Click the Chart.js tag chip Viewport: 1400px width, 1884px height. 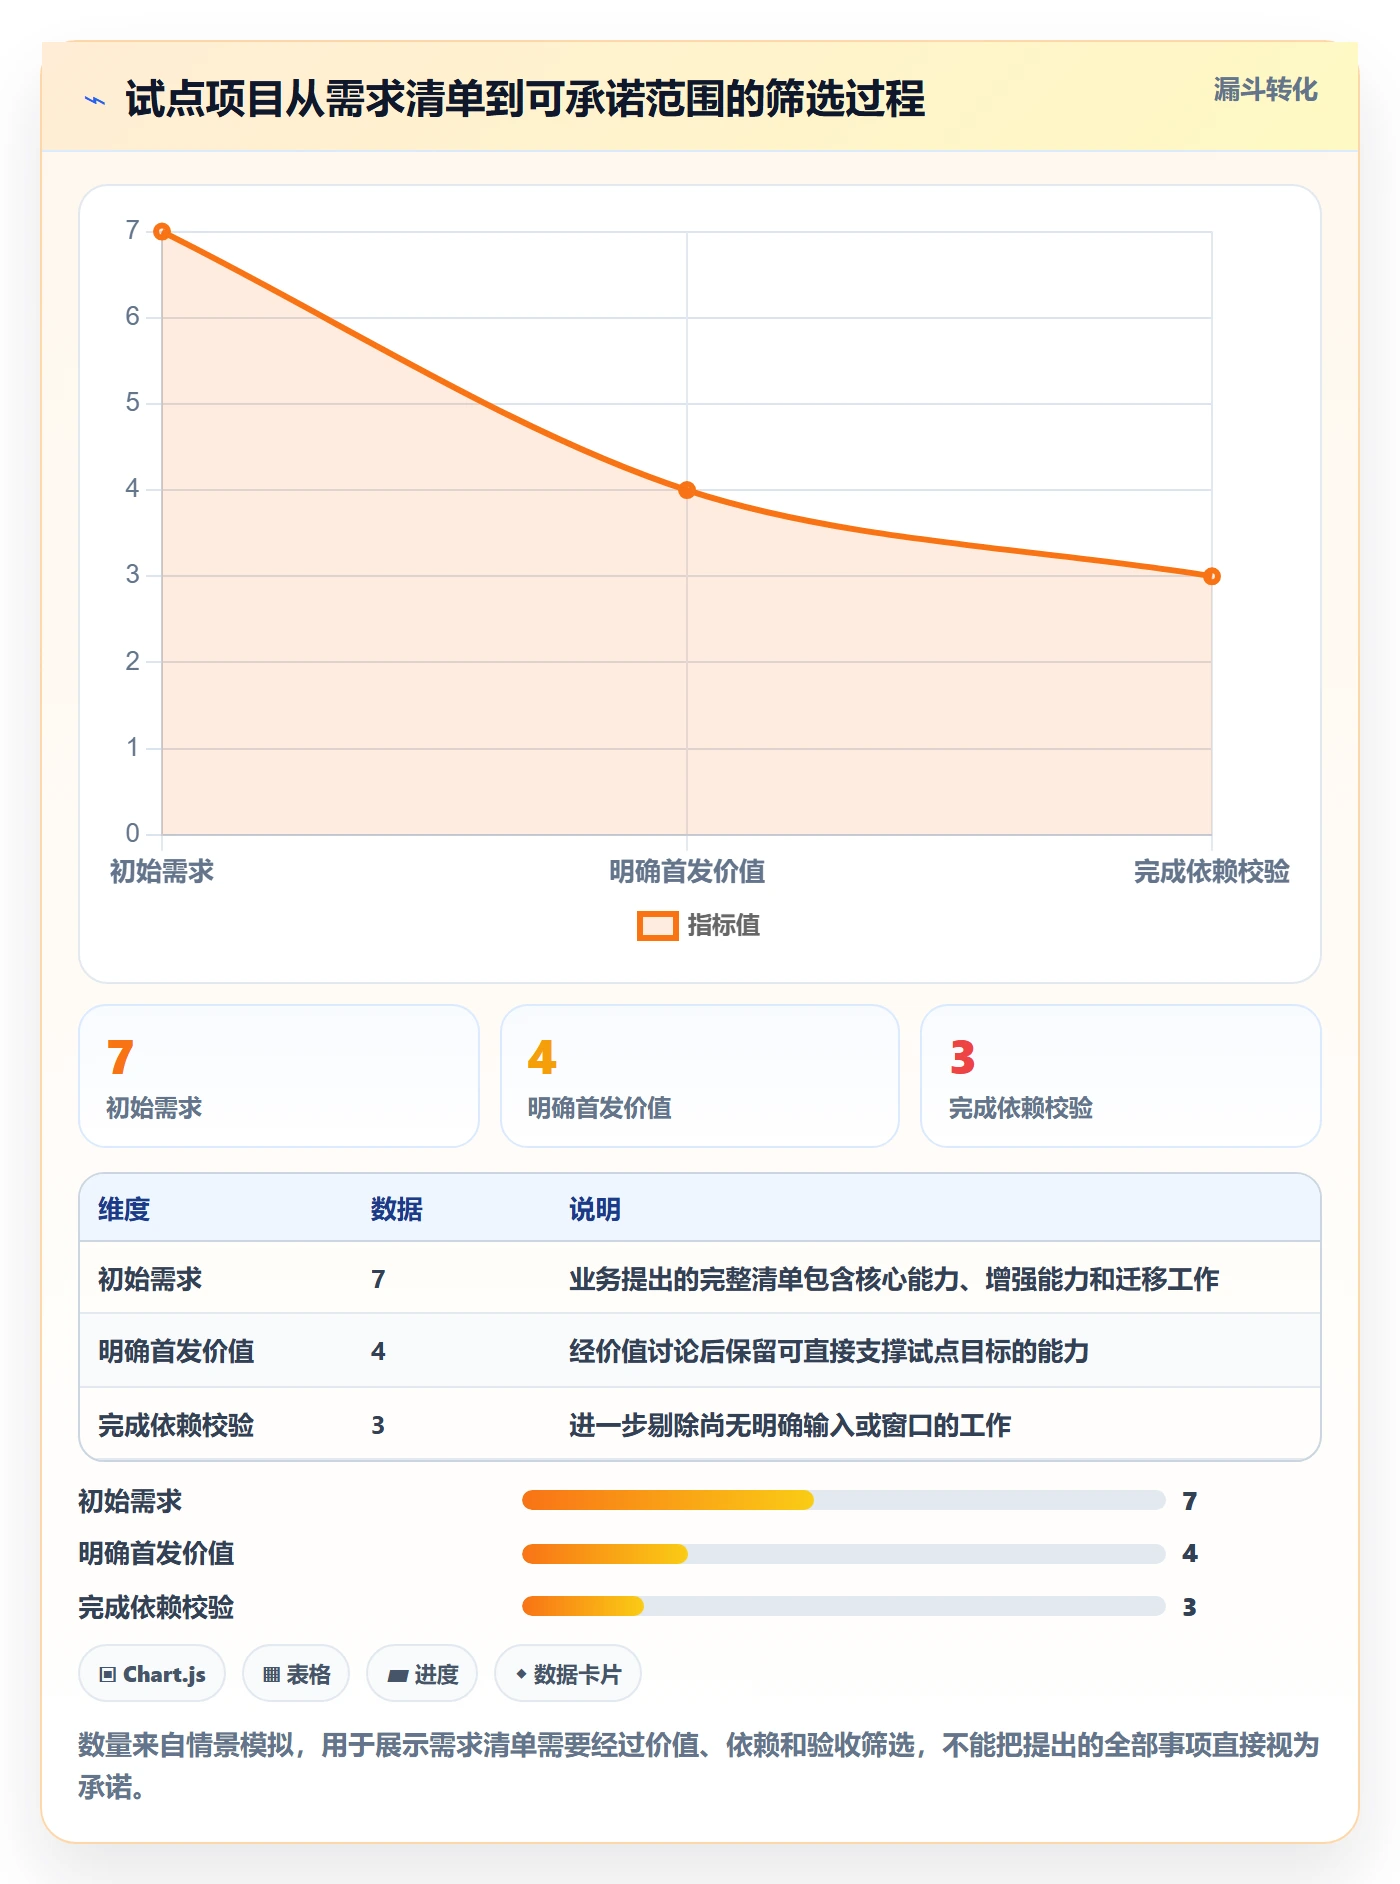pos(152,1674)
